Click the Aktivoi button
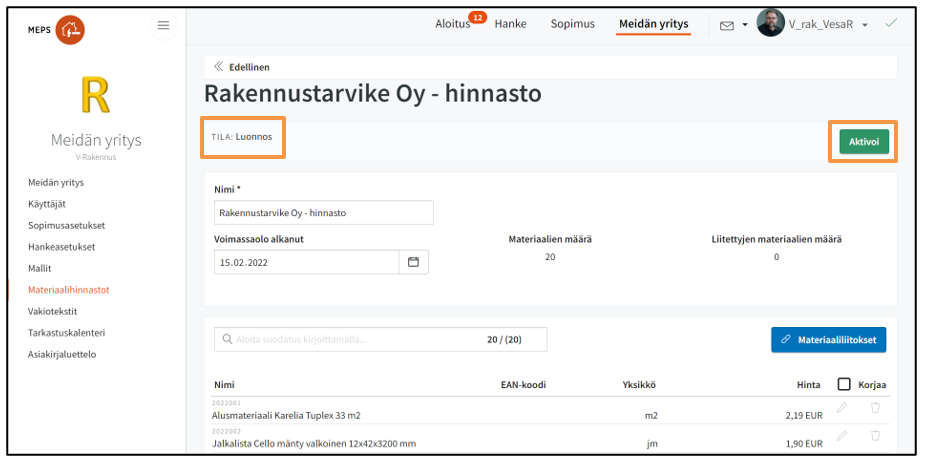925x463 pixels. pos(864,142)
